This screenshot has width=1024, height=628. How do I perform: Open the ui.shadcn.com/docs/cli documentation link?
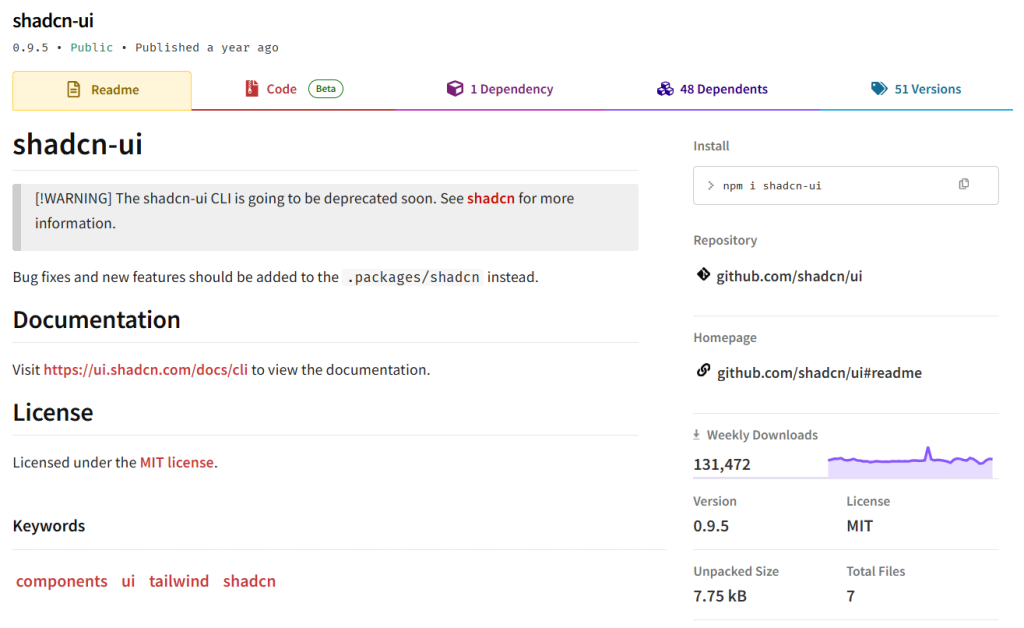146,369
